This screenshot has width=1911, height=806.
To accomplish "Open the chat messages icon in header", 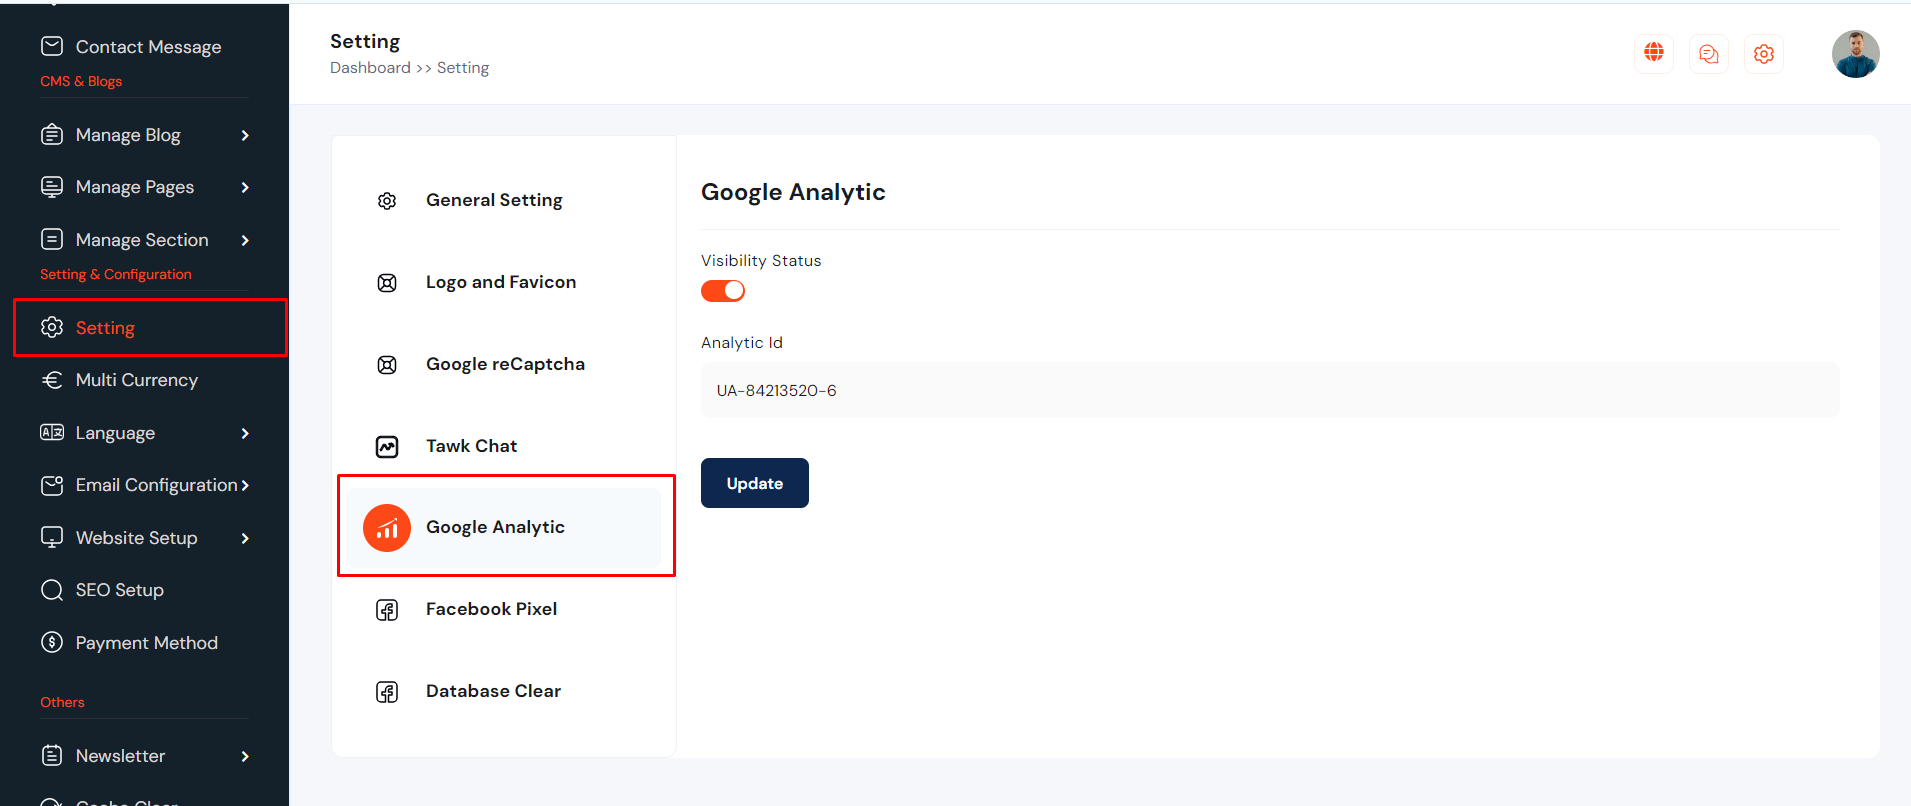I will tap(1709, 54).
